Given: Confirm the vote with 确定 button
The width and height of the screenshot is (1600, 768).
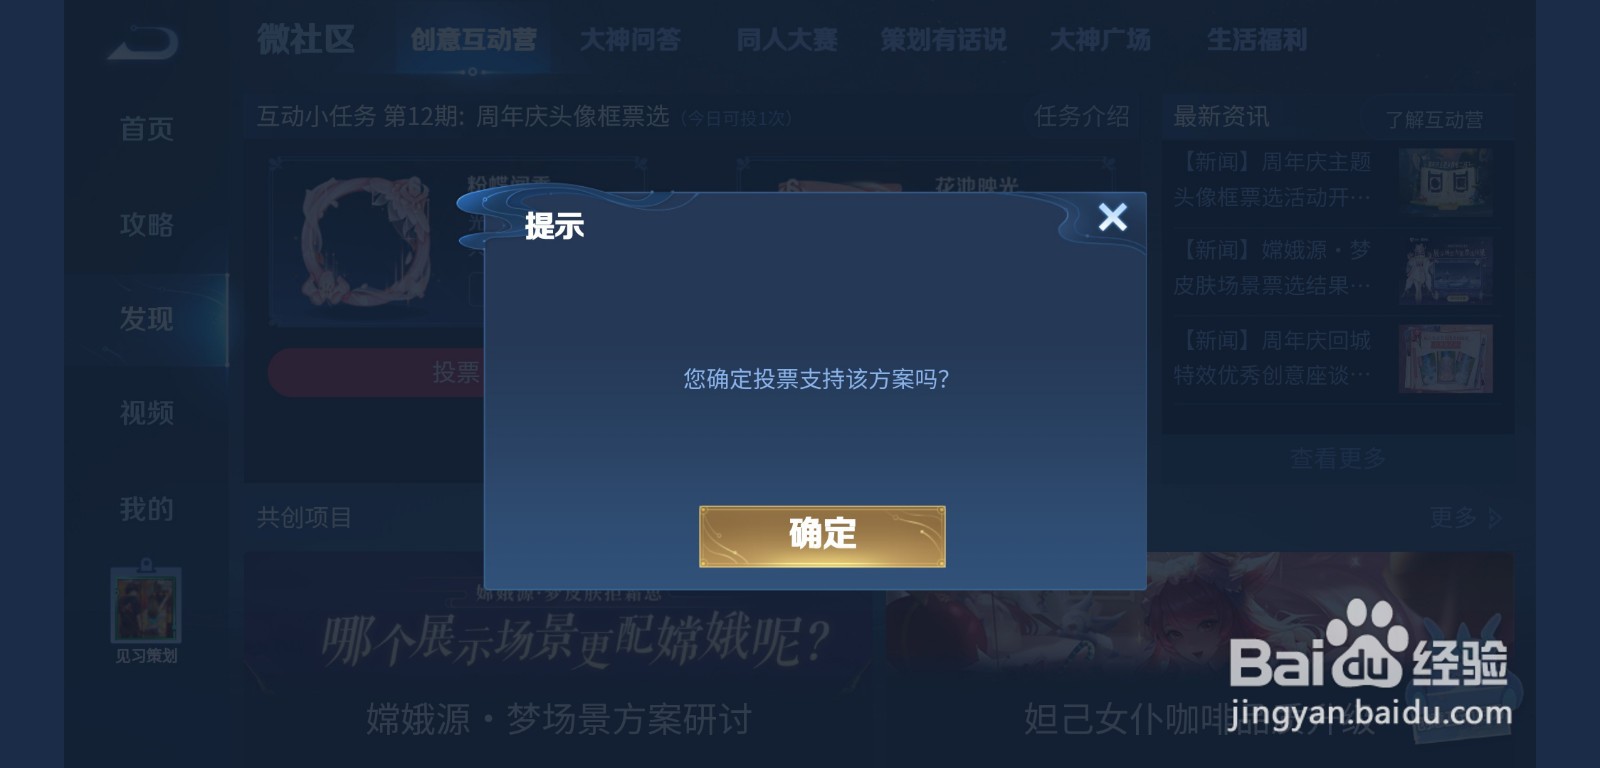Looking at the screenshot, I should coord(822,536).
